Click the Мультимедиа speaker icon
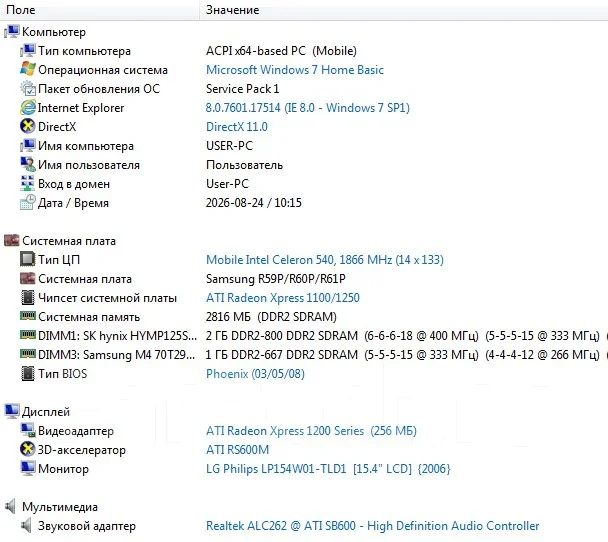 pos(10,506)
